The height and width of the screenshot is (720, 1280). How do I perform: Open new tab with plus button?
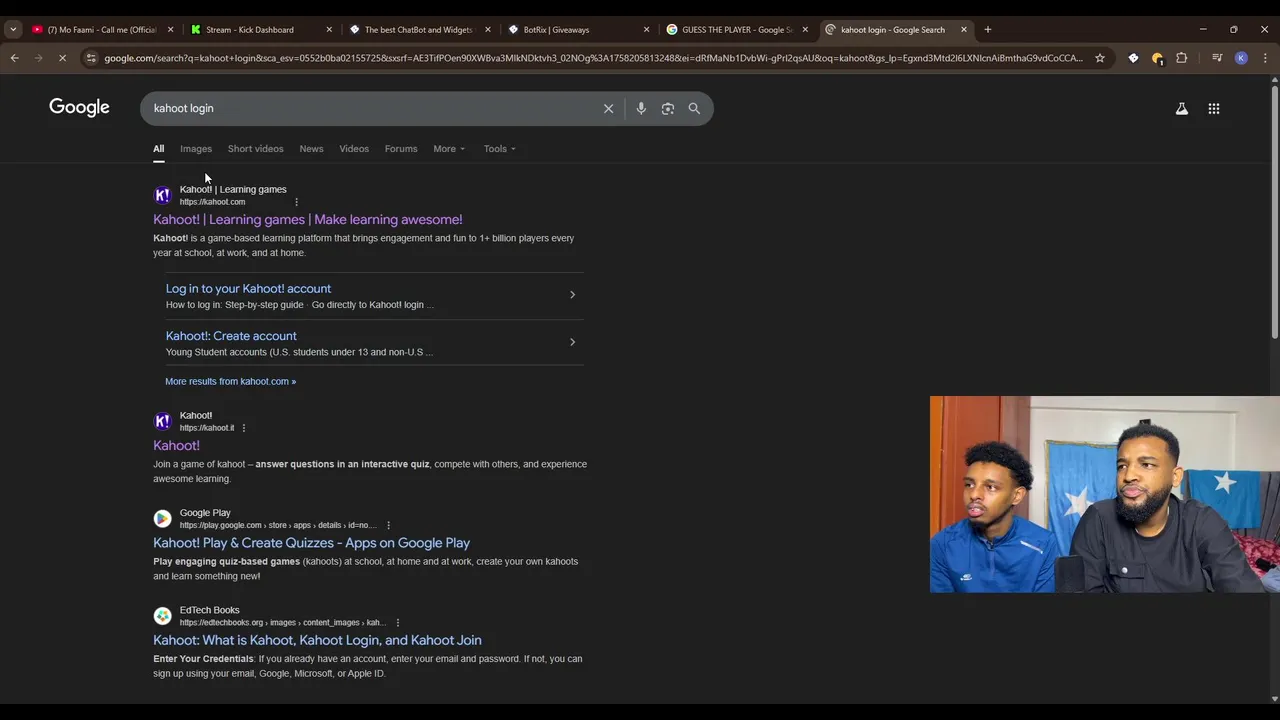988,29
